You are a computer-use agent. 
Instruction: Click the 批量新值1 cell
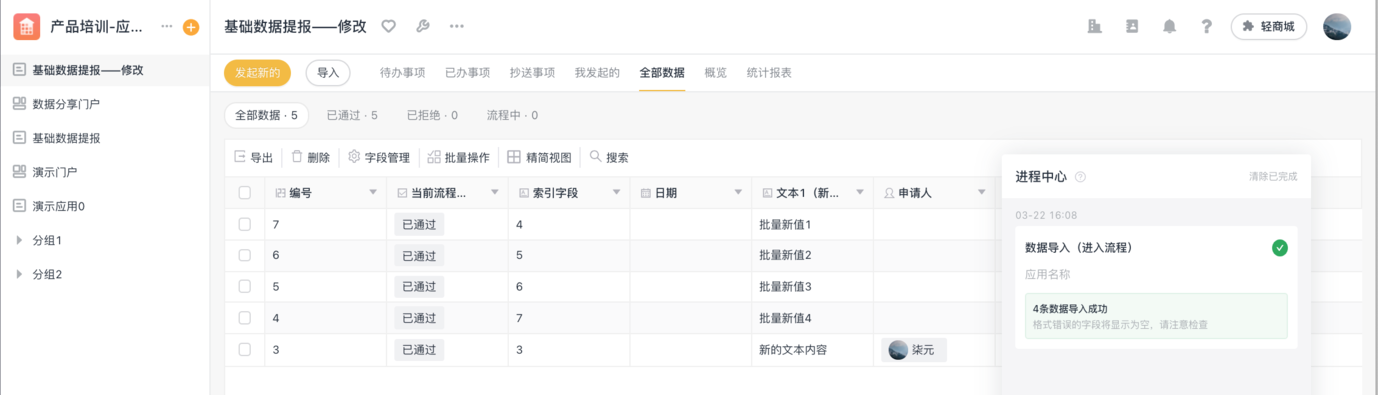[812, 224]
